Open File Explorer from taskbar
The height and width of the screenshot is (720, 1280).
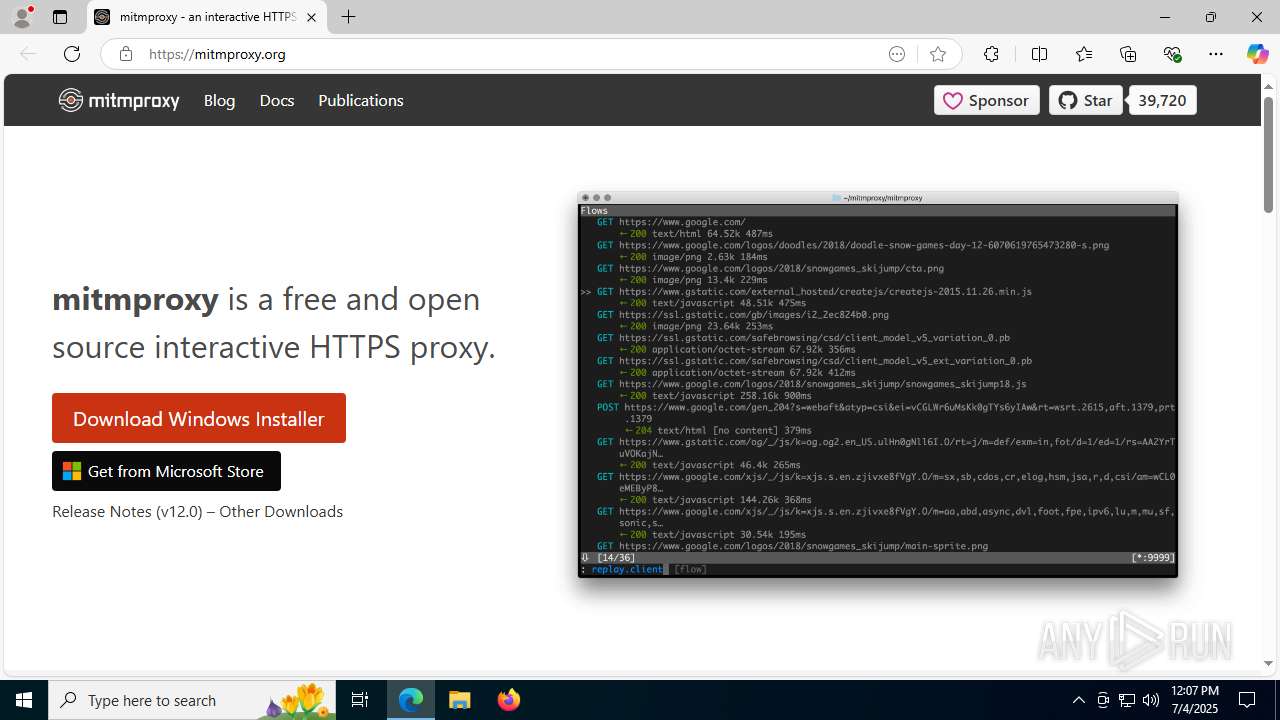point(460,700)
